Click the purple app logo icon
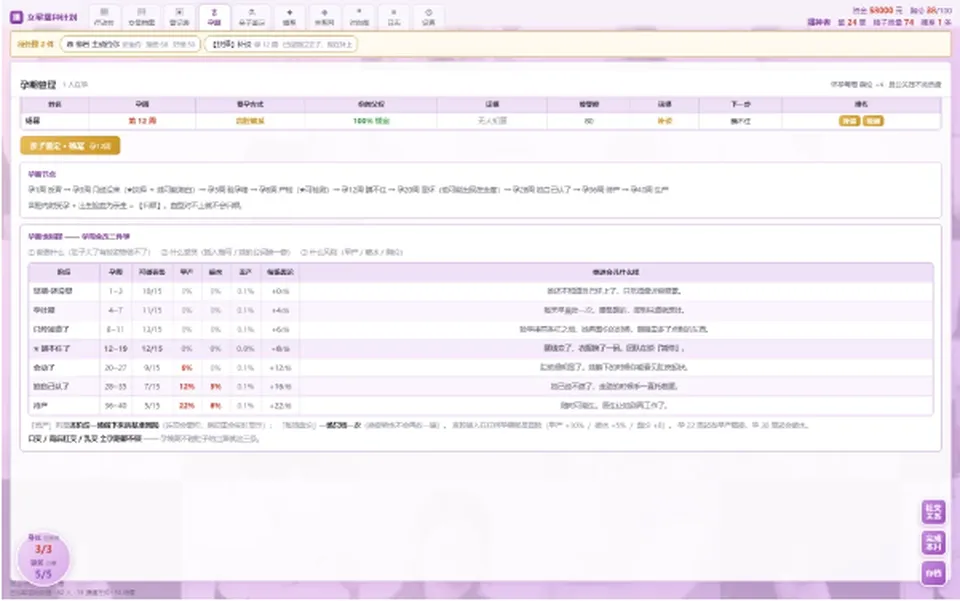Viewport: 960px width, 601px height. point(17,17)
